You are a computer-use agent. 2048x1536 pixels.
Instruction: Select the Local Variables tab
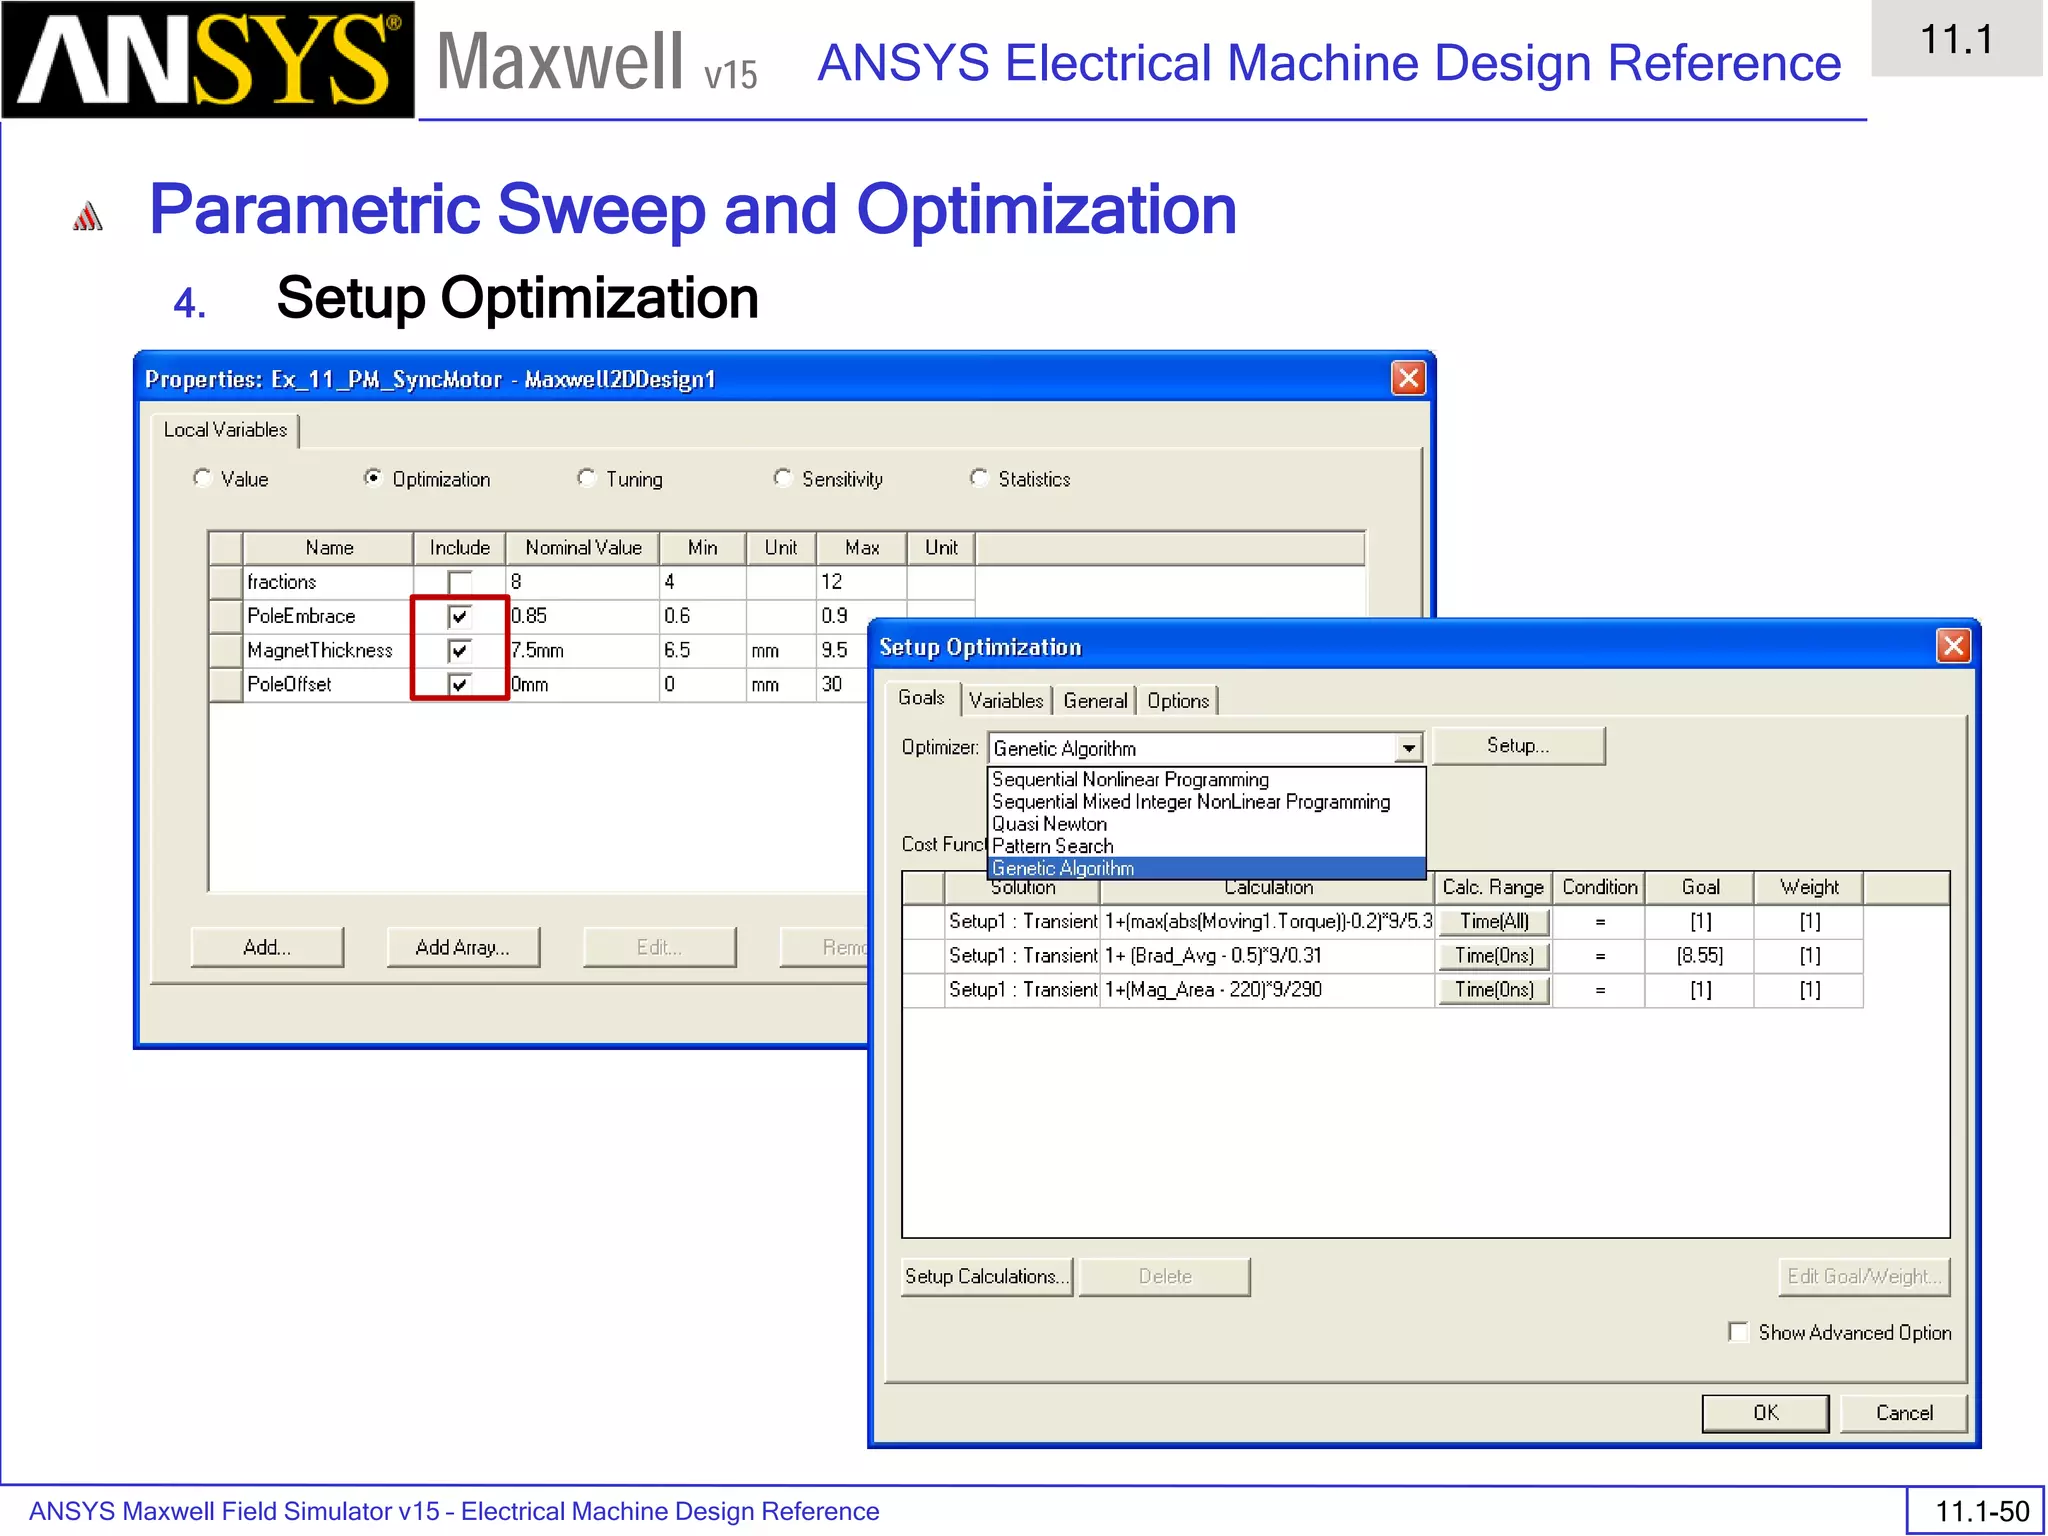point(225,430)
